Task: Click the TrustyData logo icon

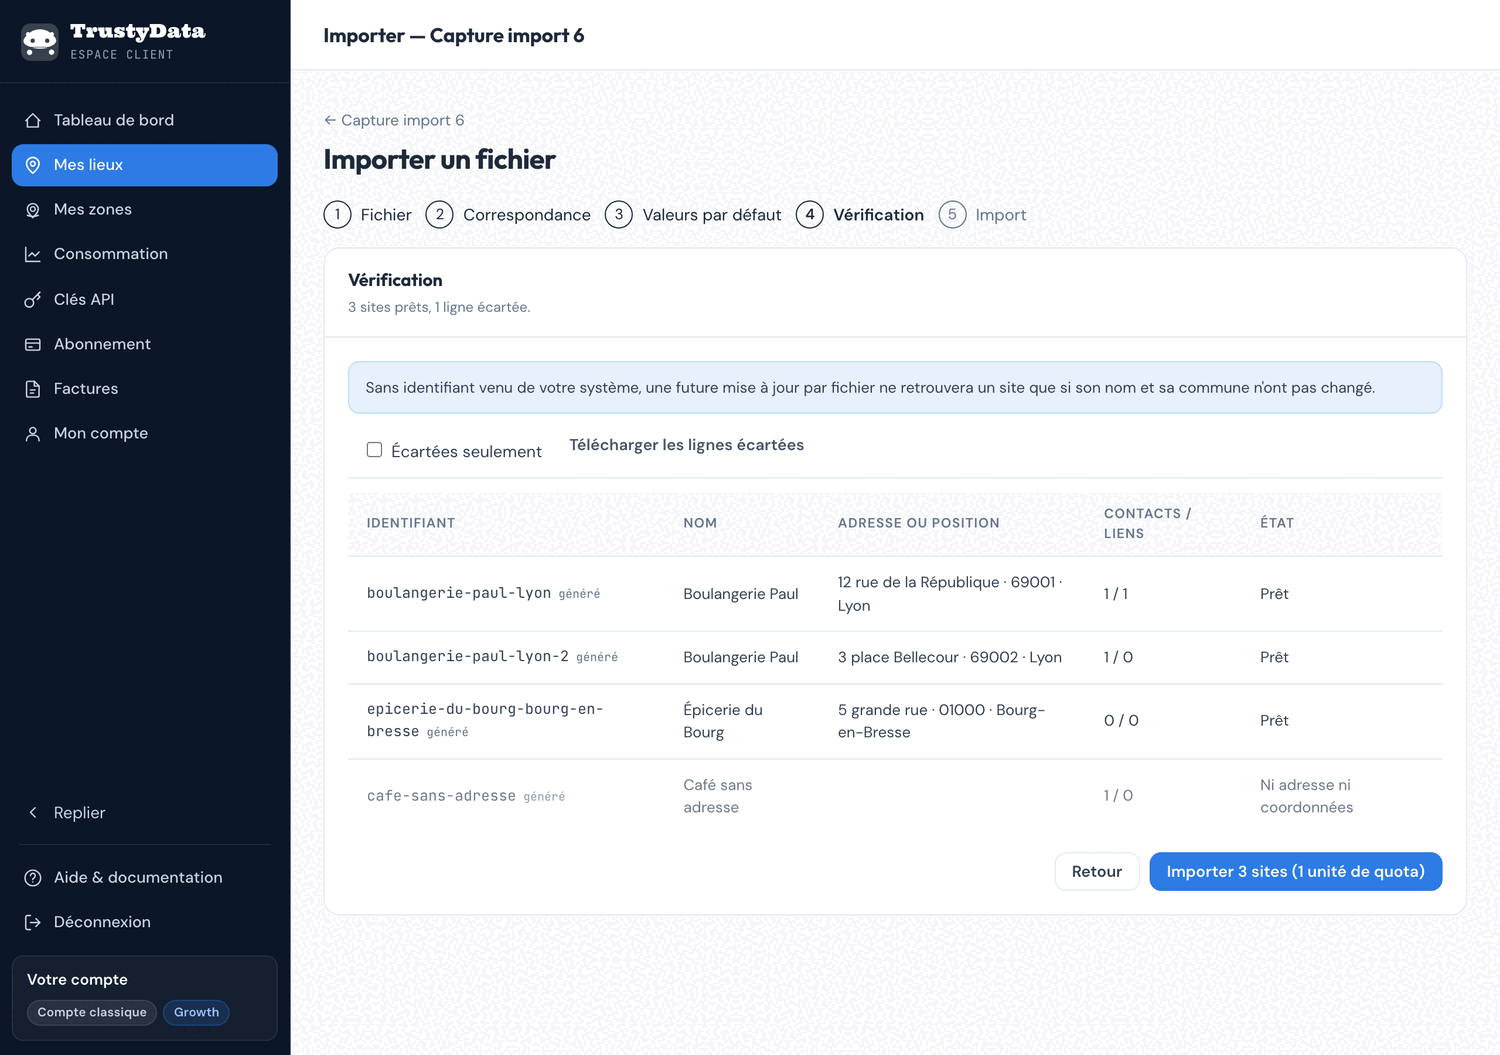Action: click(x=40, y=41)
